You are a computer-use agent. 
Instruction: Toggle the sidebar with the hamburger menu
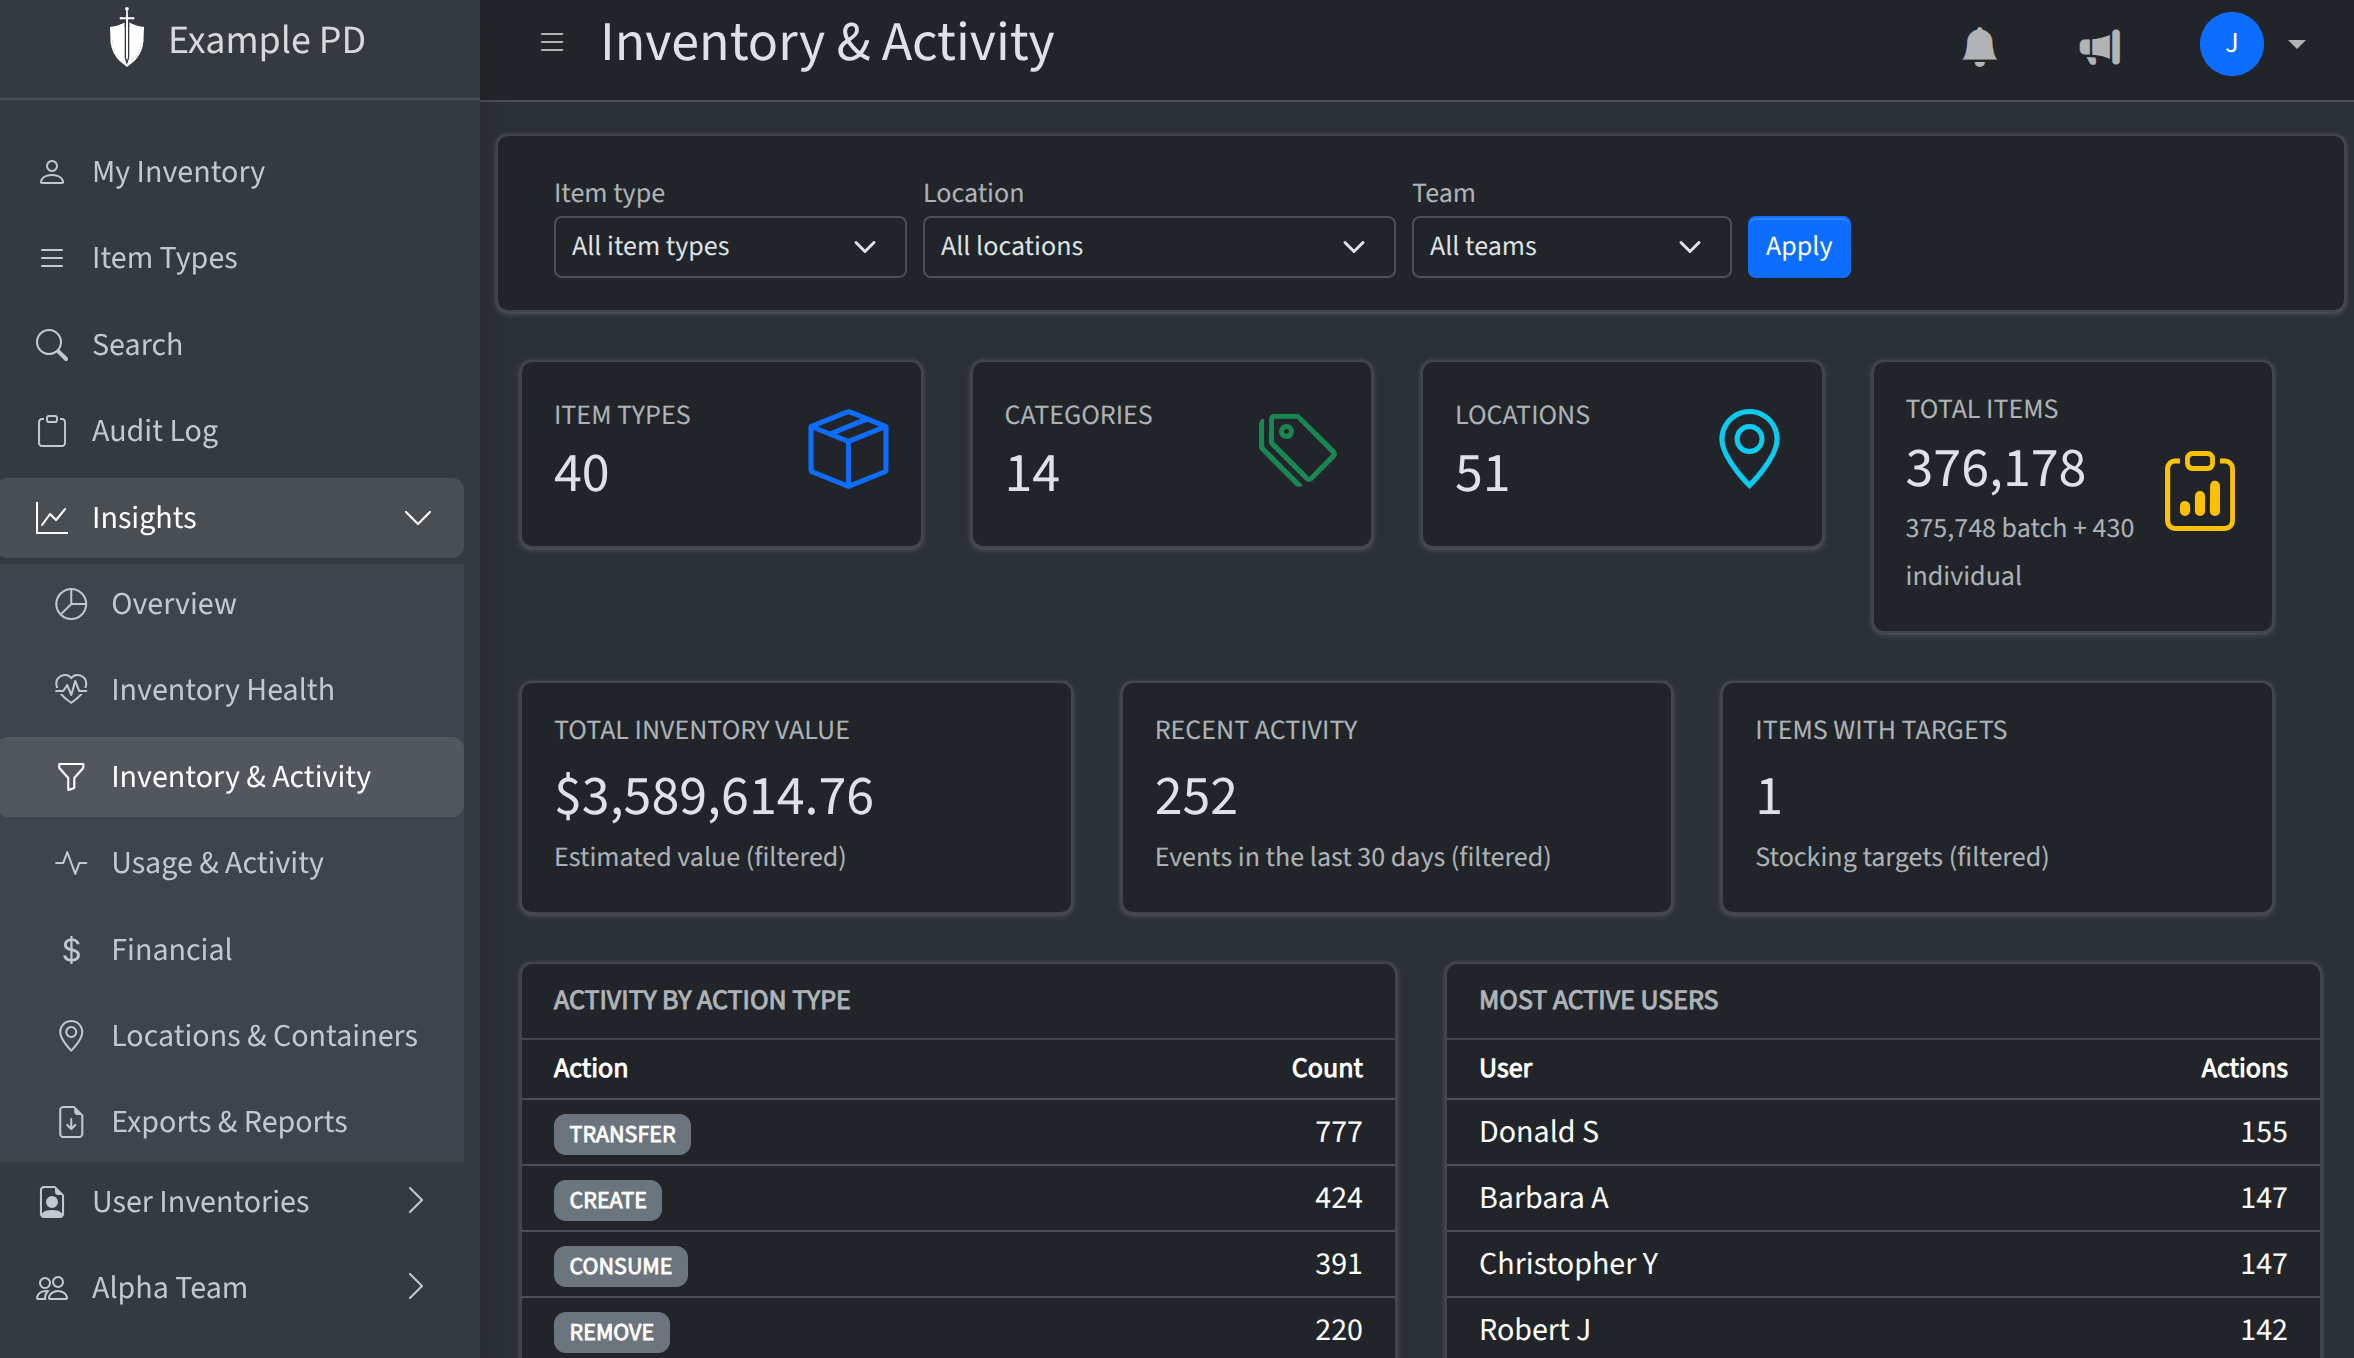coord(552,43)
